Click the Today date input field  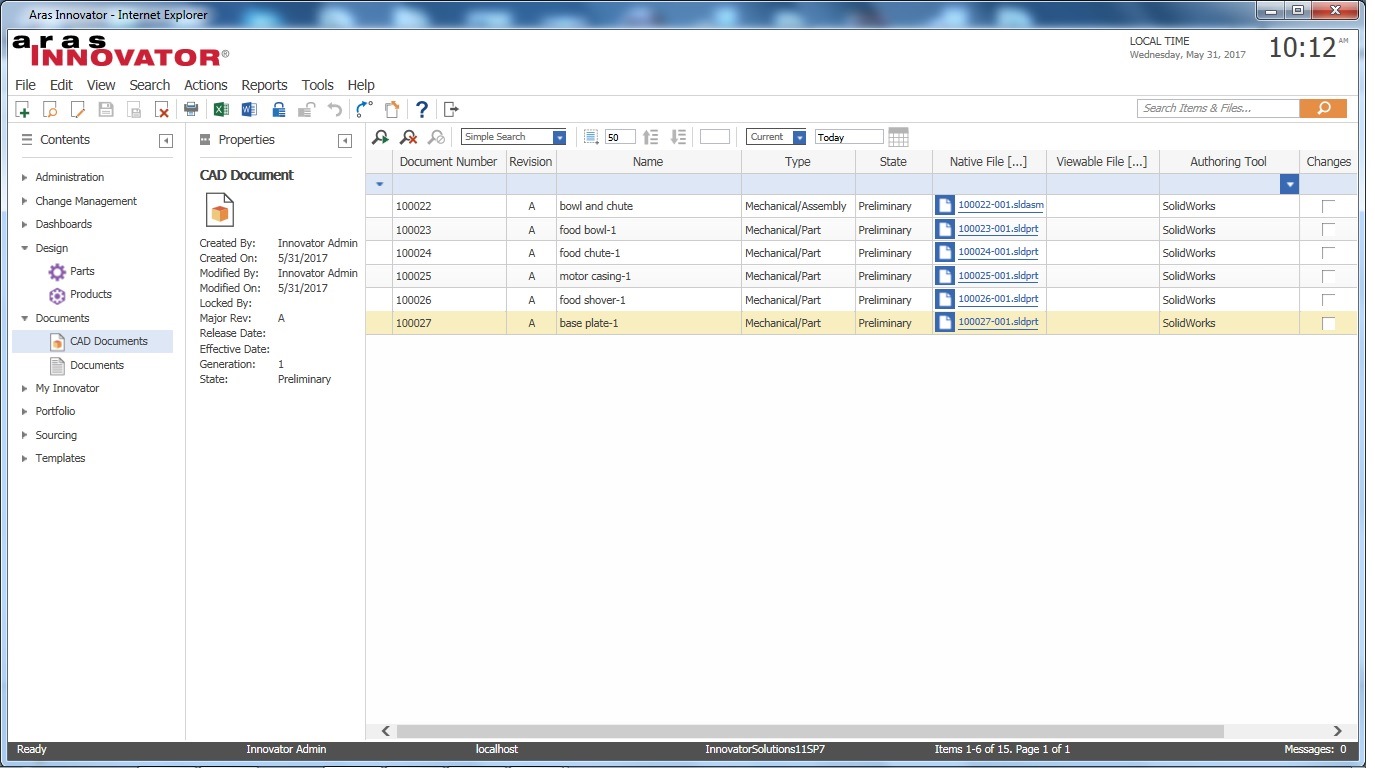(x=849, y=137)
